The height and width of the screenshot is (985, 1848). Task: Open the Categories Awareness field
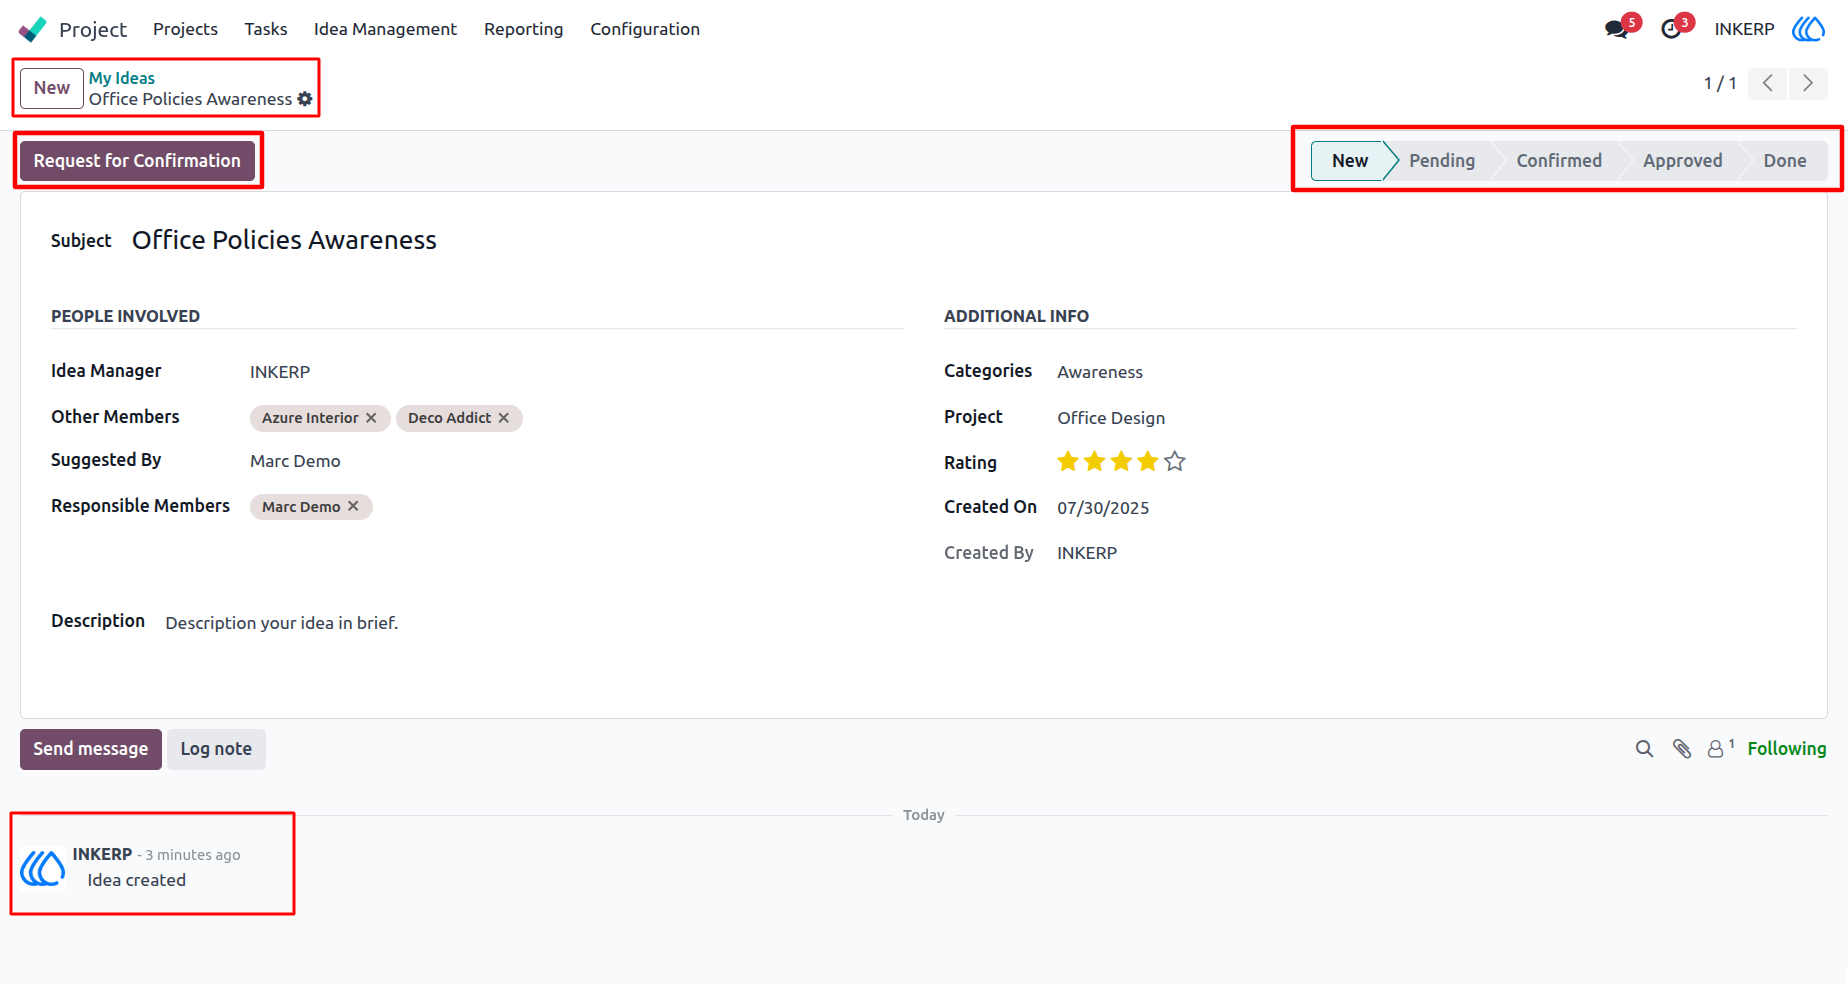click(x=1426, y=372)
